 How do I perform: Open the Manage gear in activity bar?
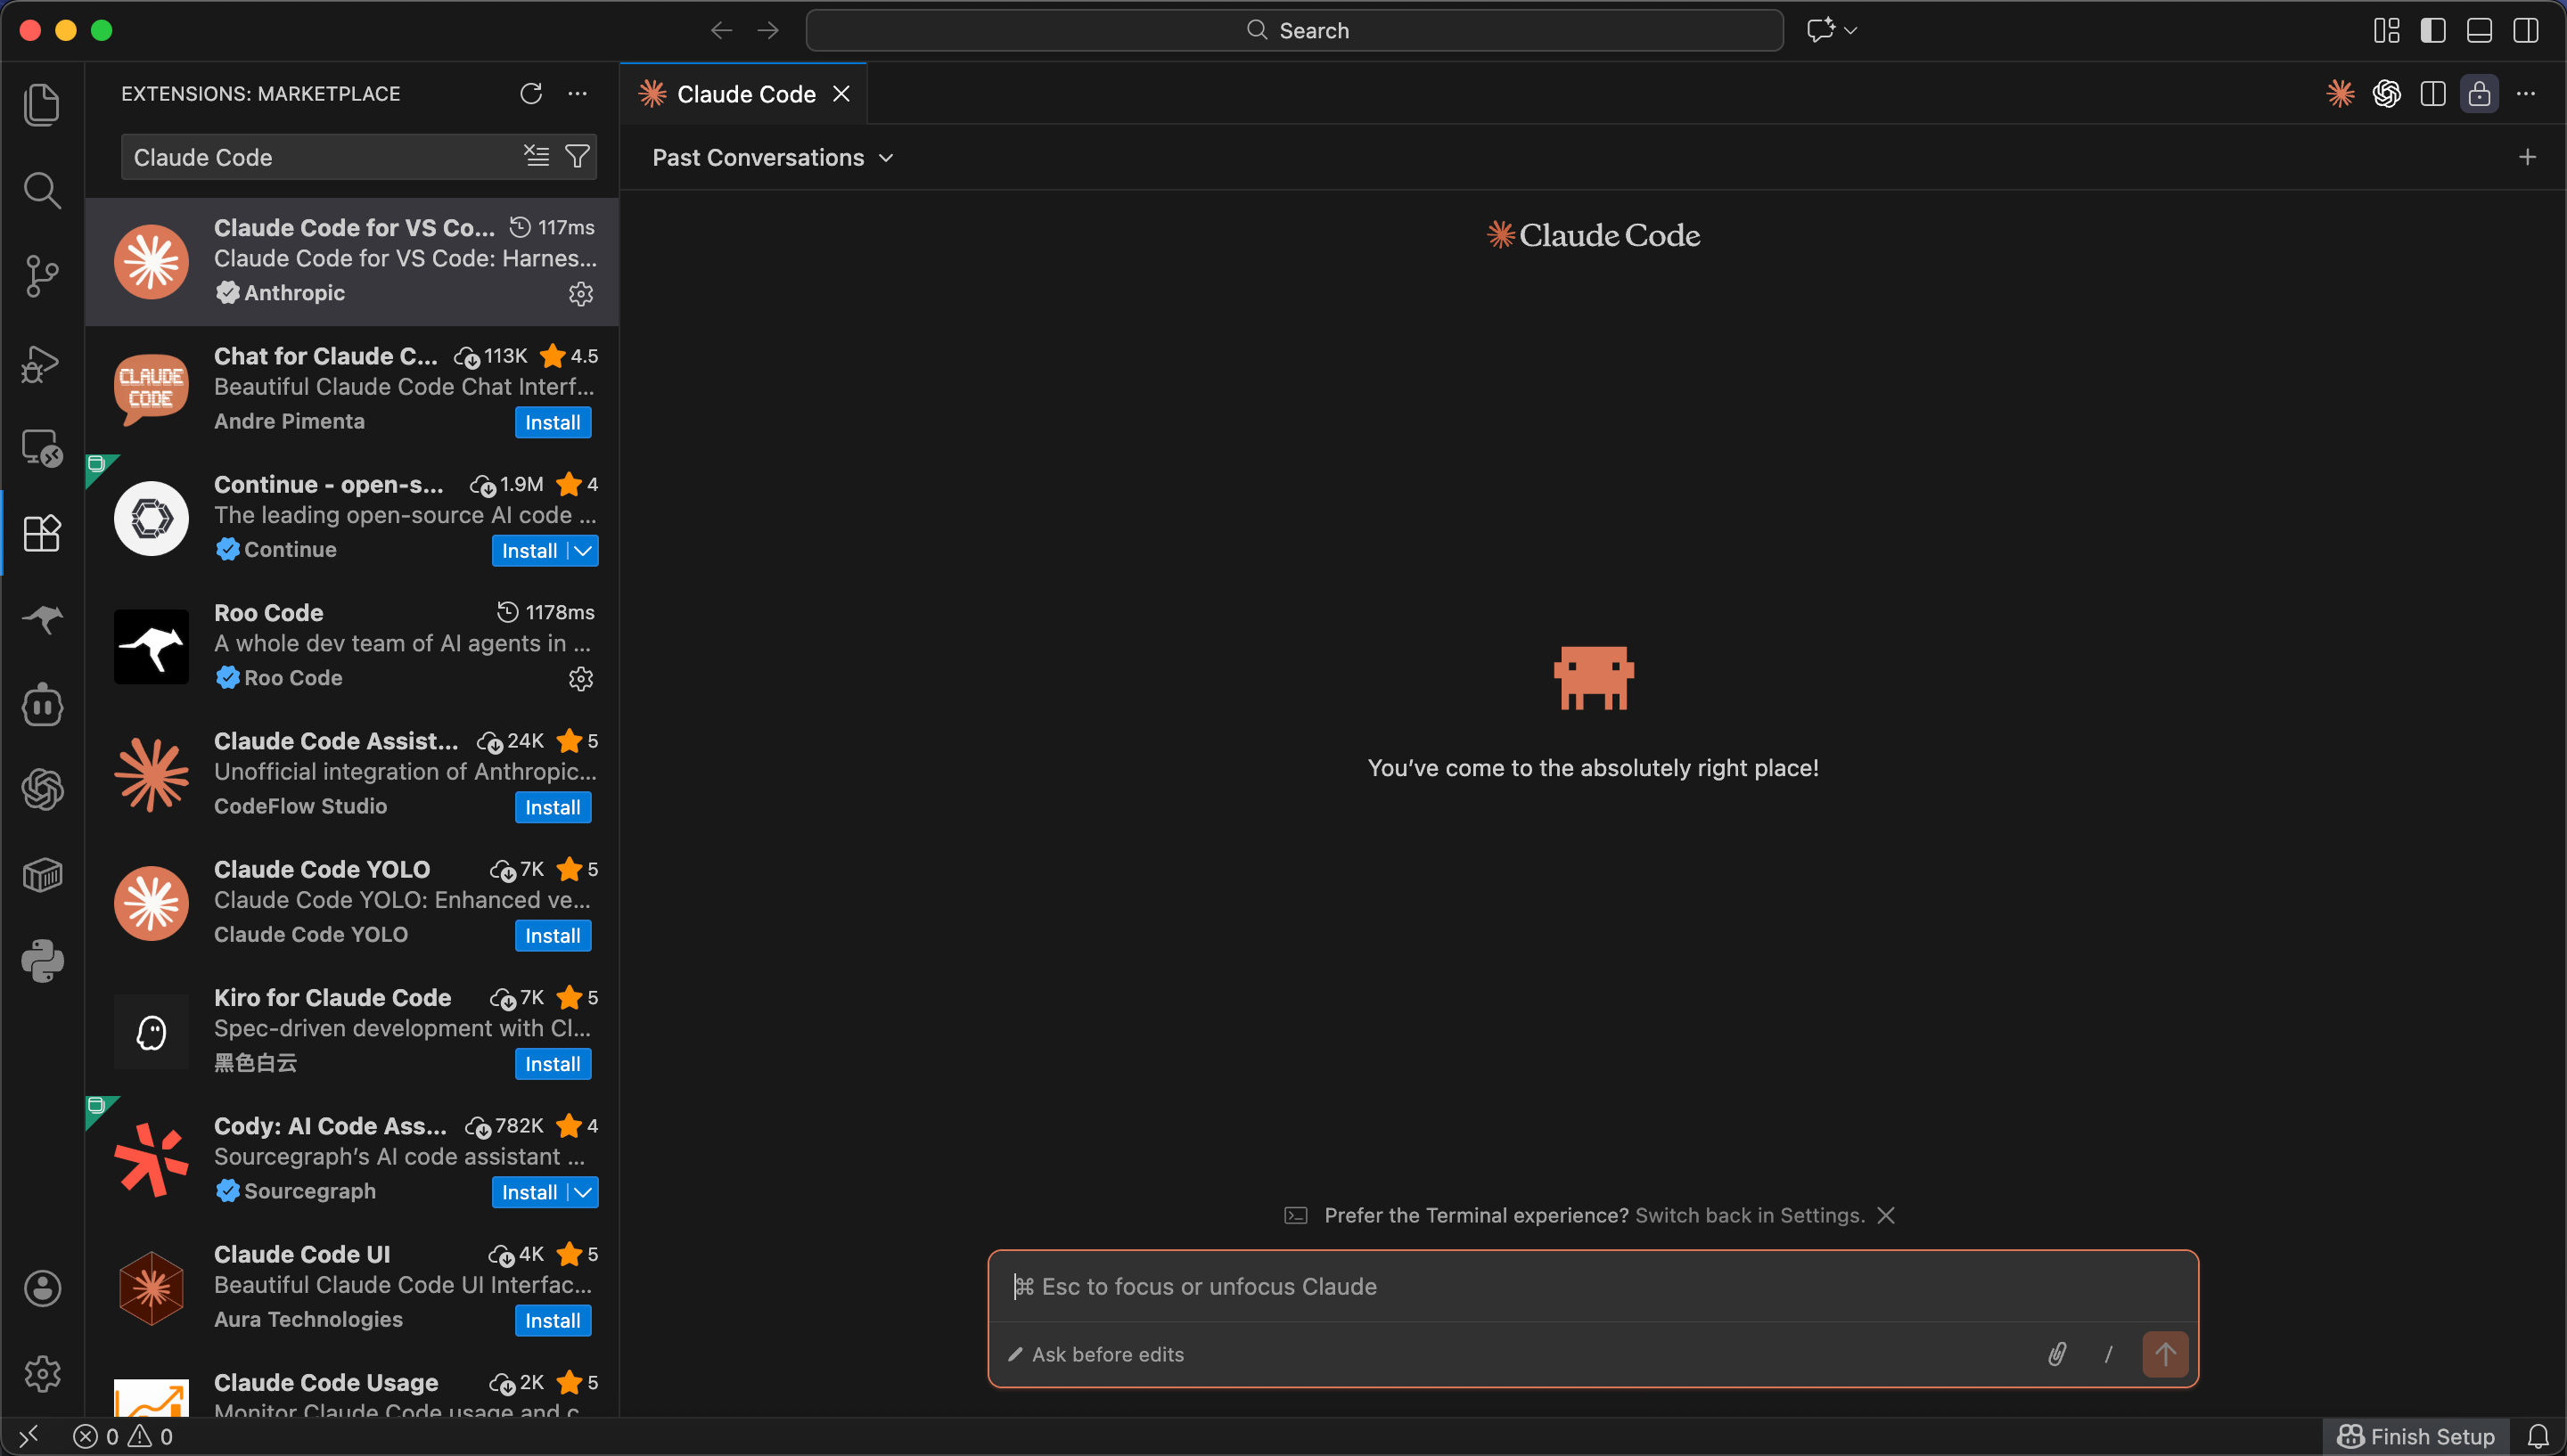point(42,1374)
